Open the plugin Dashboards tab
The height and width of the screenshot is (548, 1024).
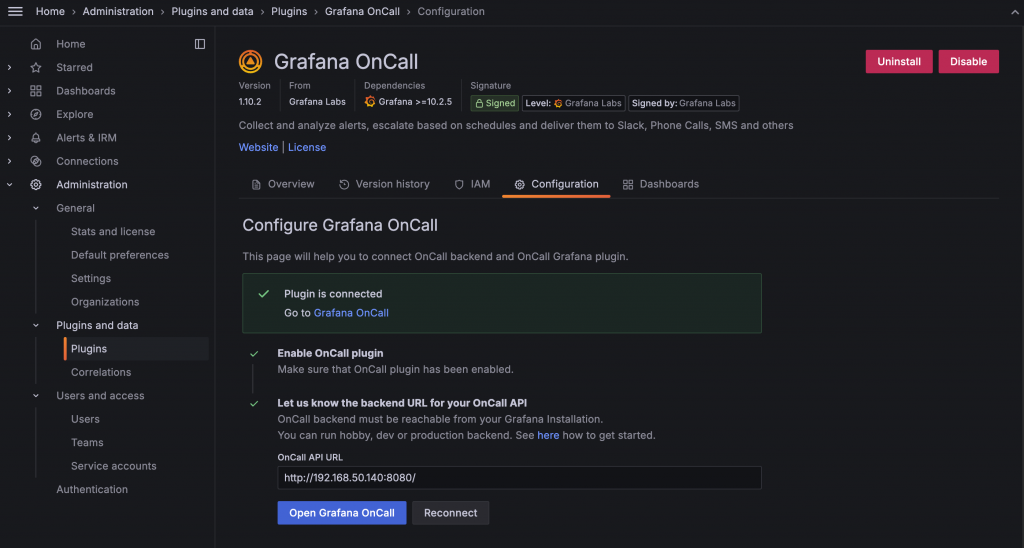point(660,184)
